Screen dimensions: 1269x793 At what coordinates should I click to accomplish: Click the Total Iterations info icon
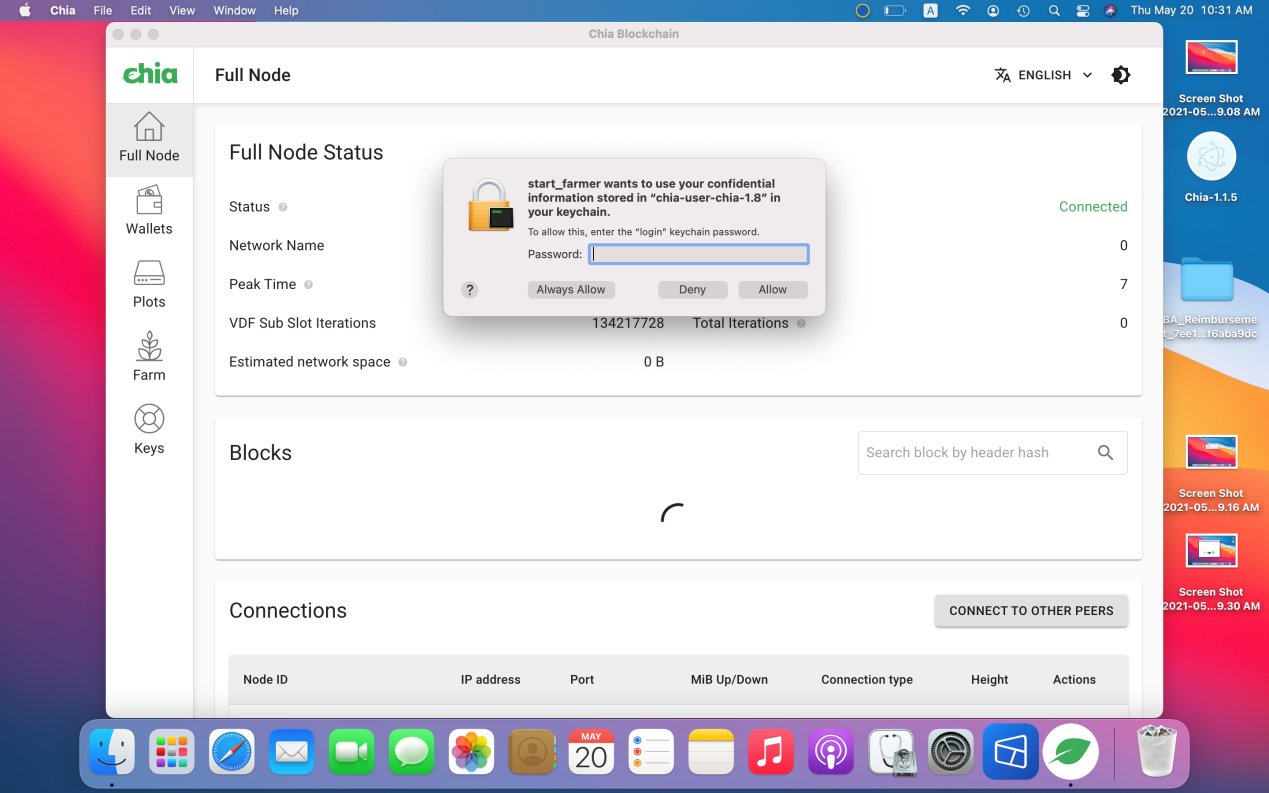[x=801, y=323]
